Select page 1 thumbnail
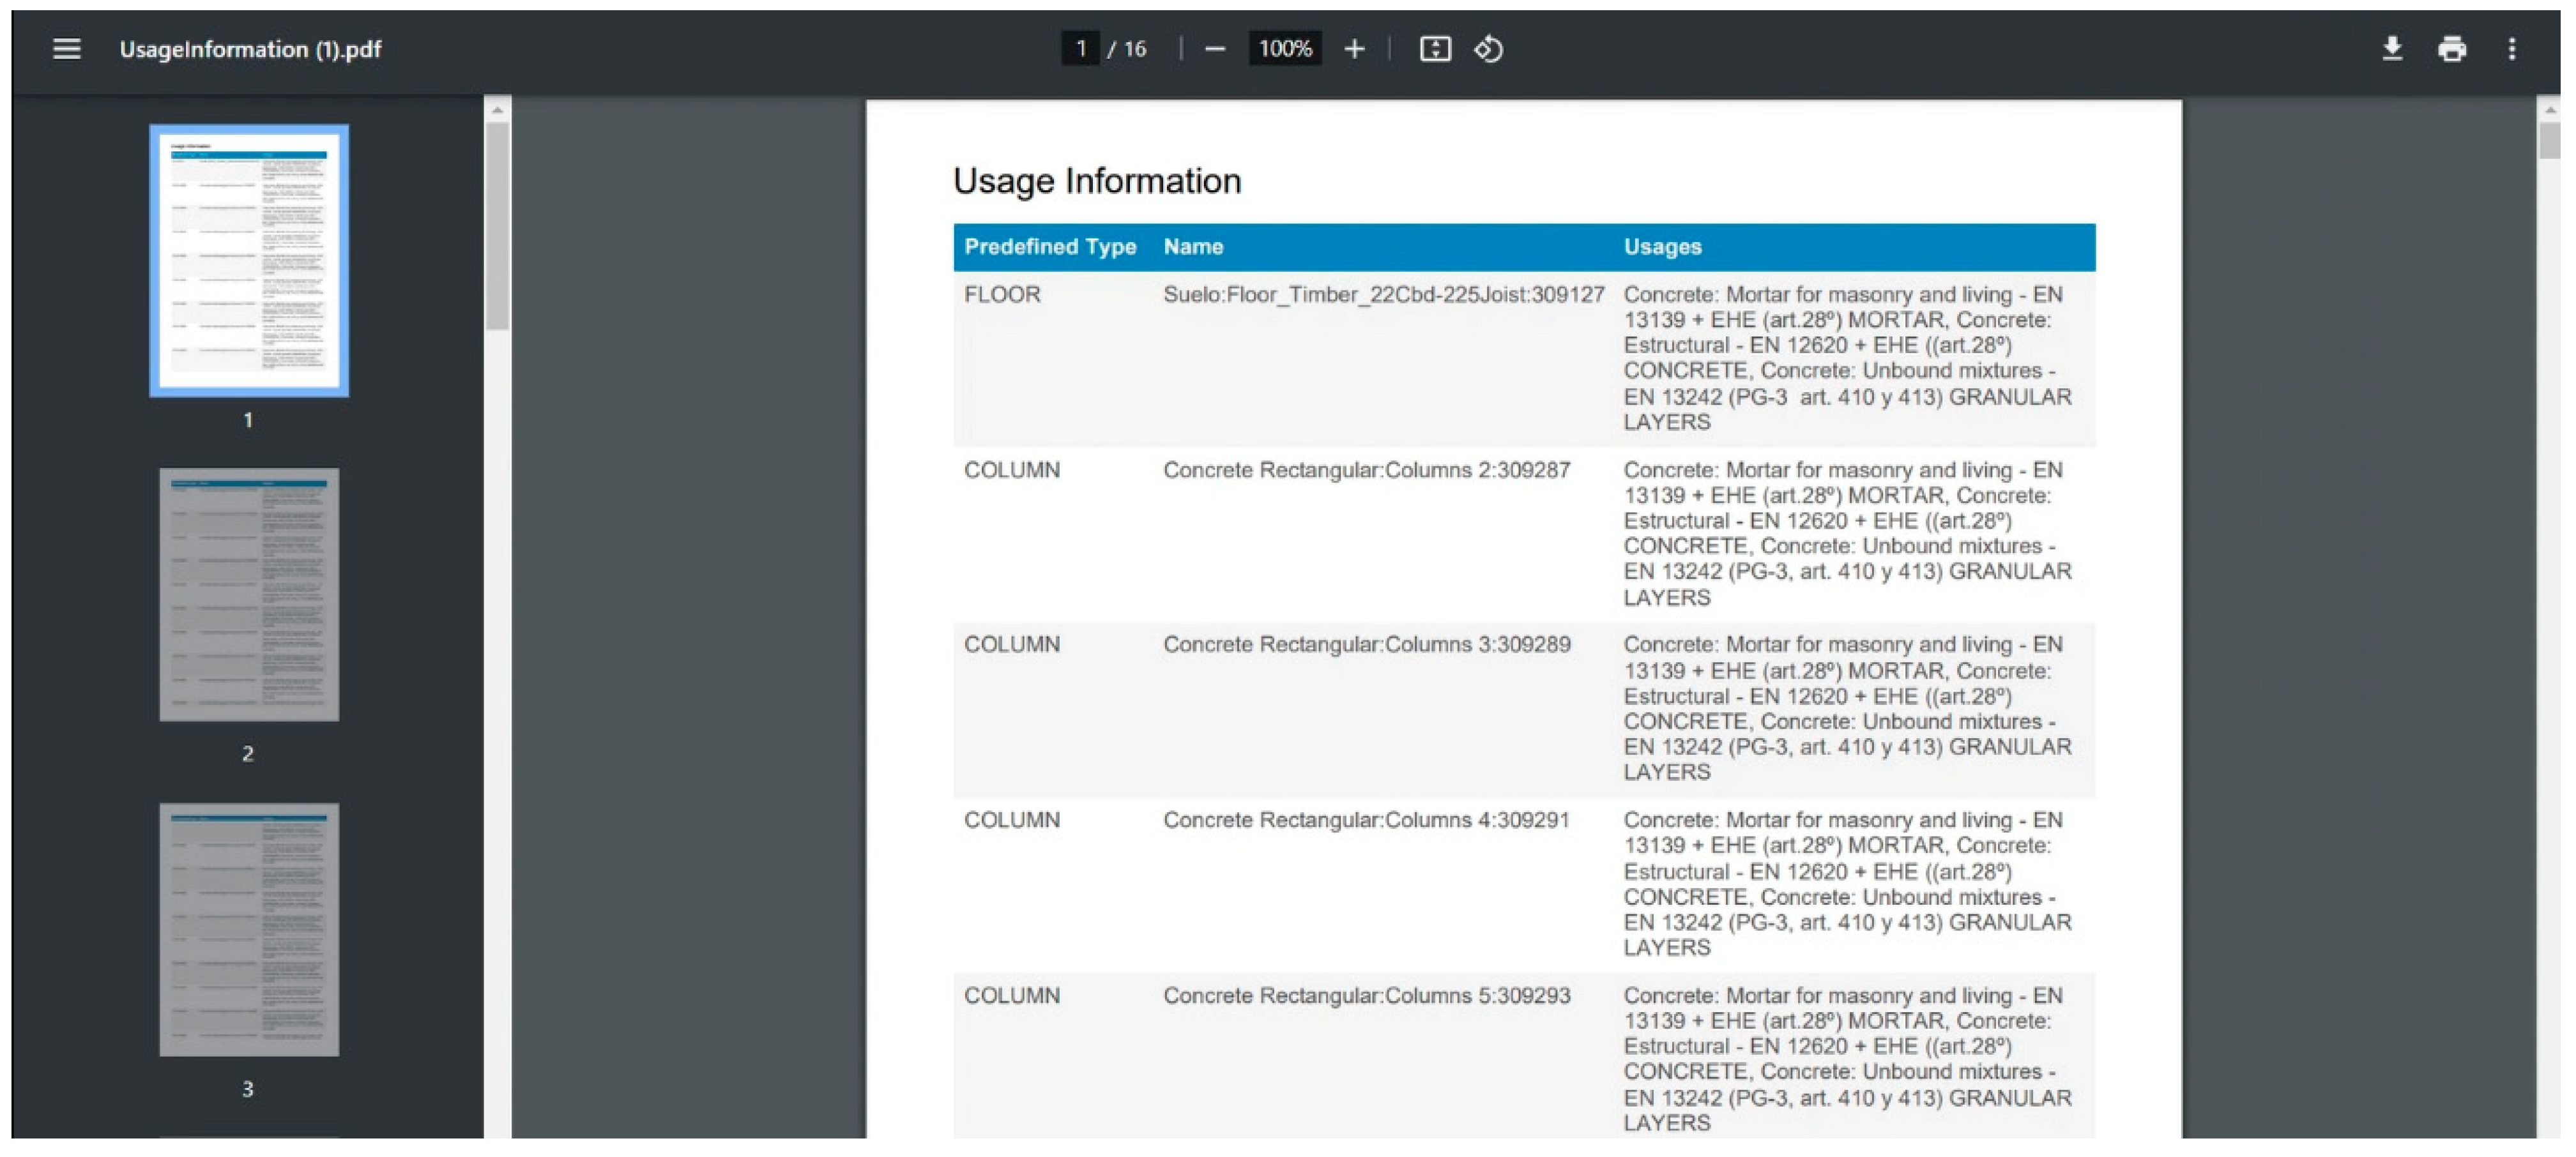The image size is (2576, 1157). click(x=249, y=260)
